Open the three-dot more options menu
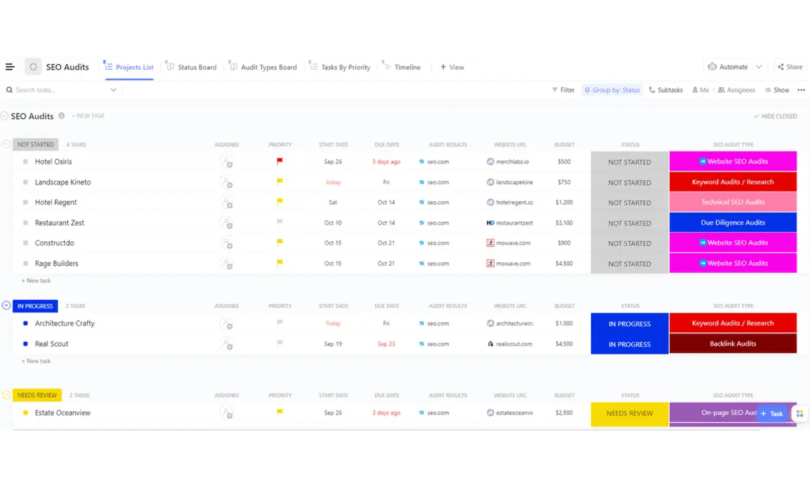This screenshot has width=810, height=498. (801, 90)
